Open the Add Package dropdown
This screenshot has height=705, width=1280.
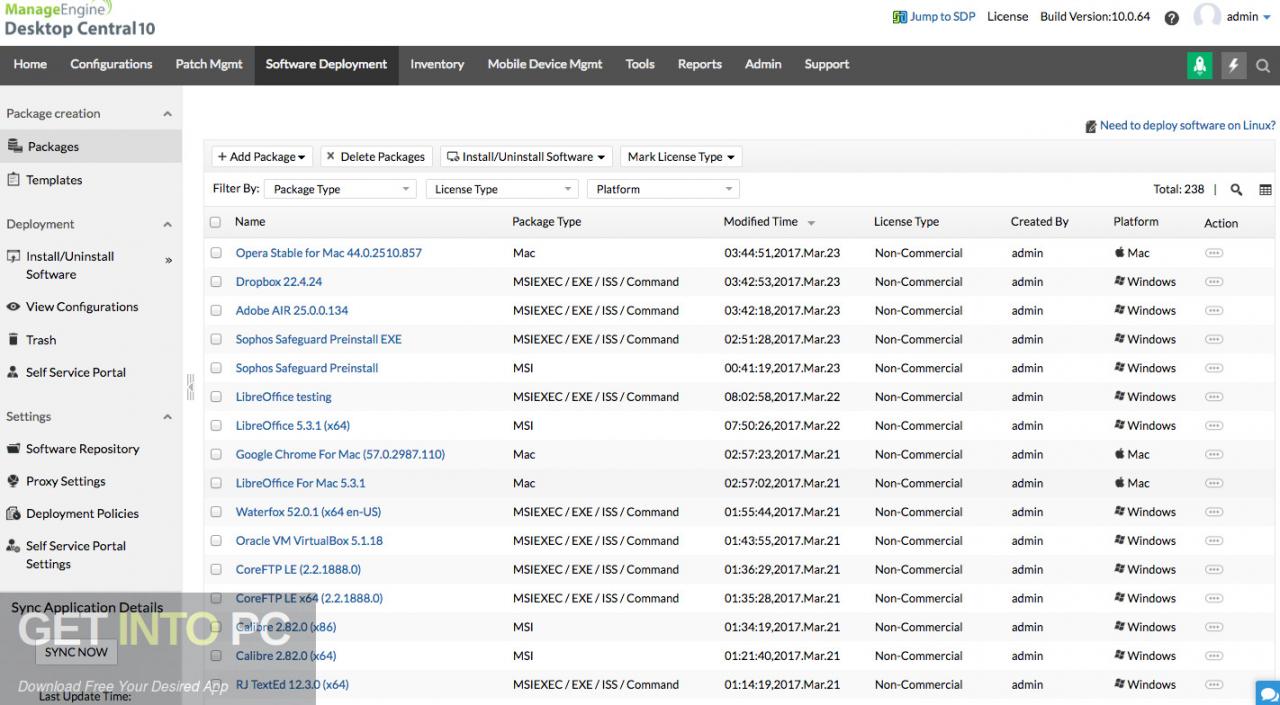coord(262,157)
